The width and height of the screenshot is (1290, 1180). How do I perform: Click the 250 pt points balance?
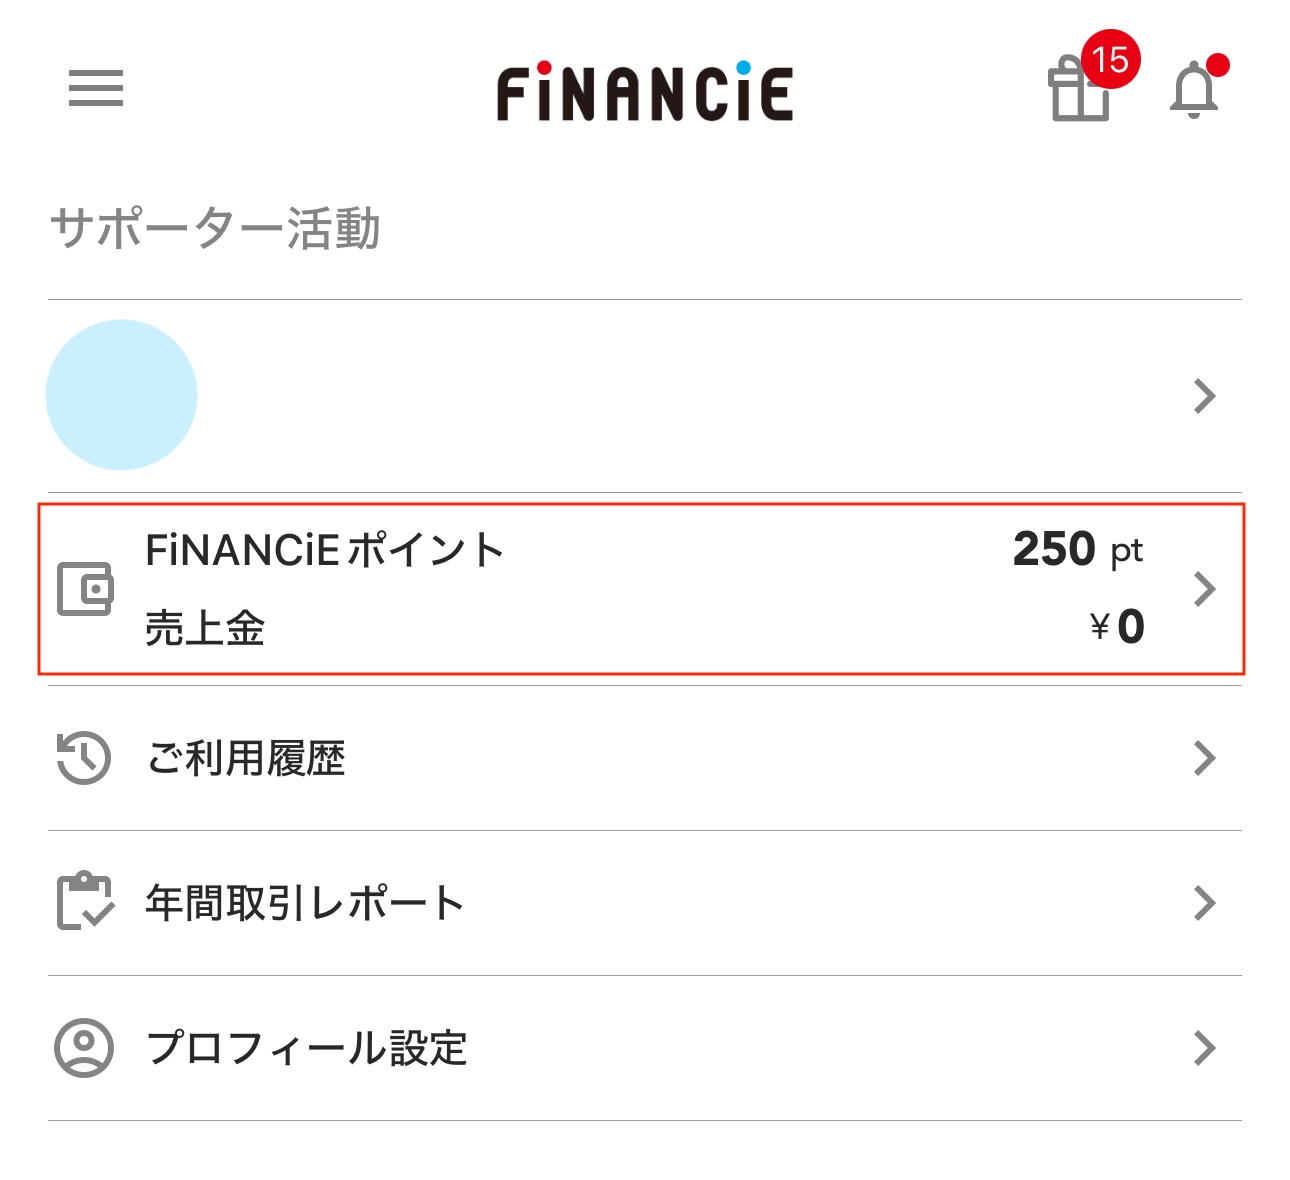[1077, 550]
